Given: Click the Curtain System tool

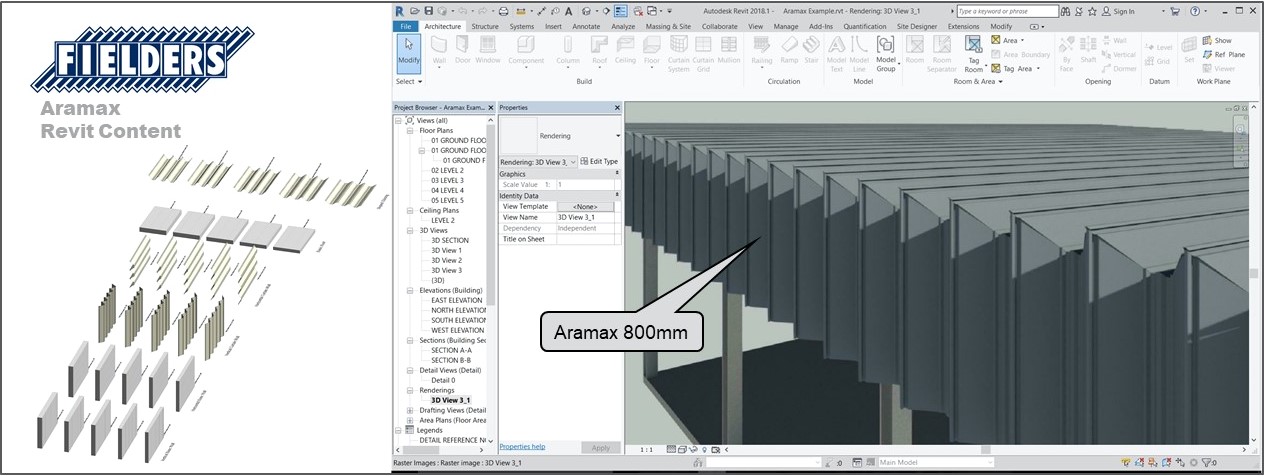Looking at the screenshot, I should [x=679, y=55].
